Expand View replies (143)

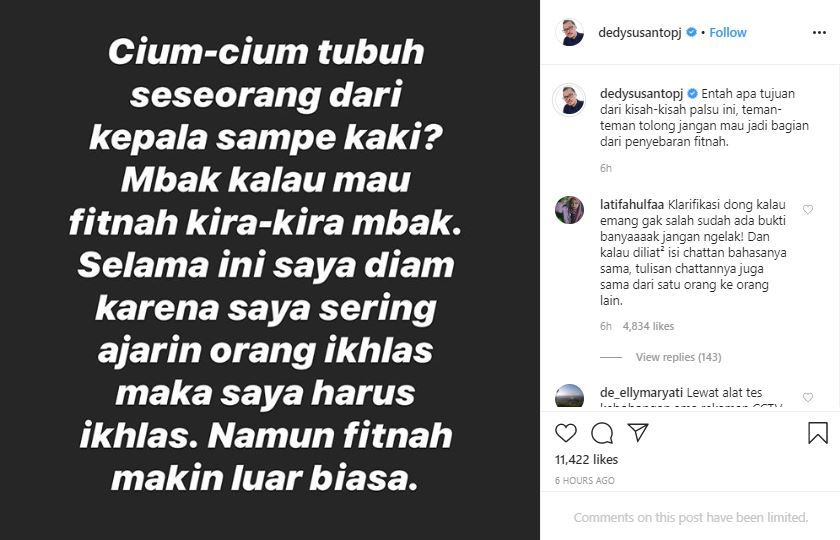(678, 357)
